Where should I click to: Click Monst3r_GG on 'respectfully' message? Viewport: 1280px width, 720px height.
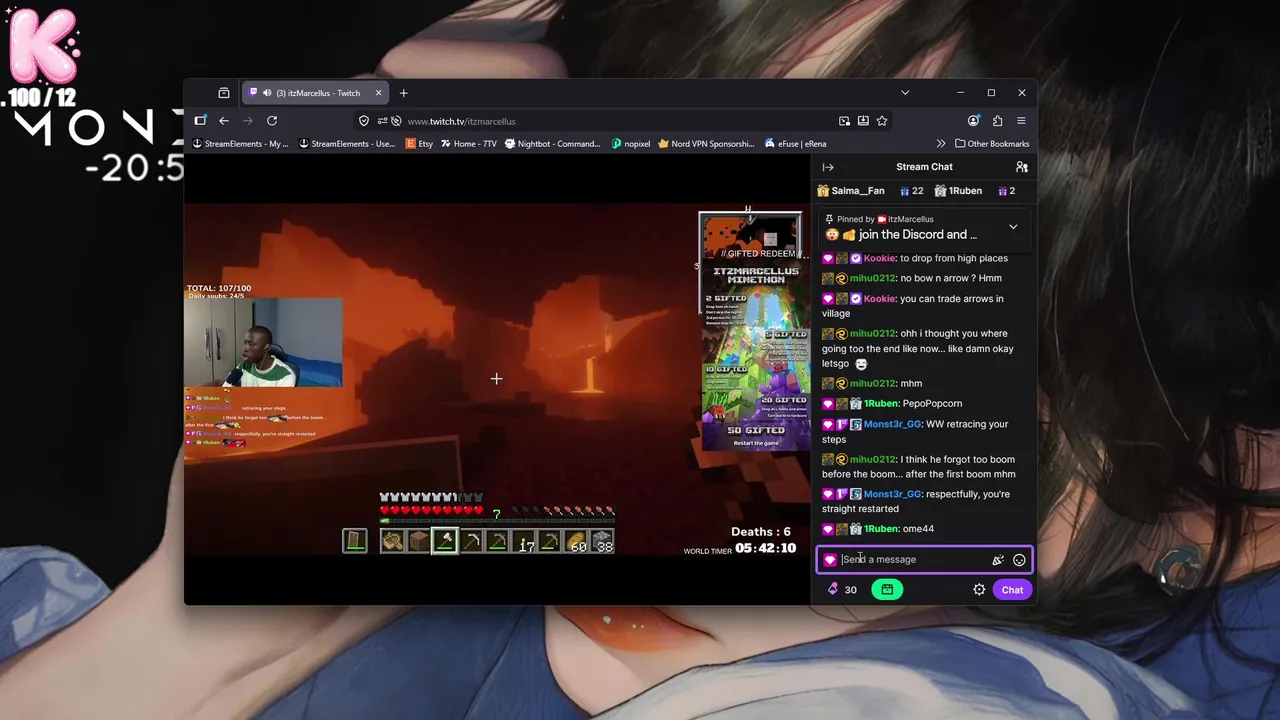(892, 494)
